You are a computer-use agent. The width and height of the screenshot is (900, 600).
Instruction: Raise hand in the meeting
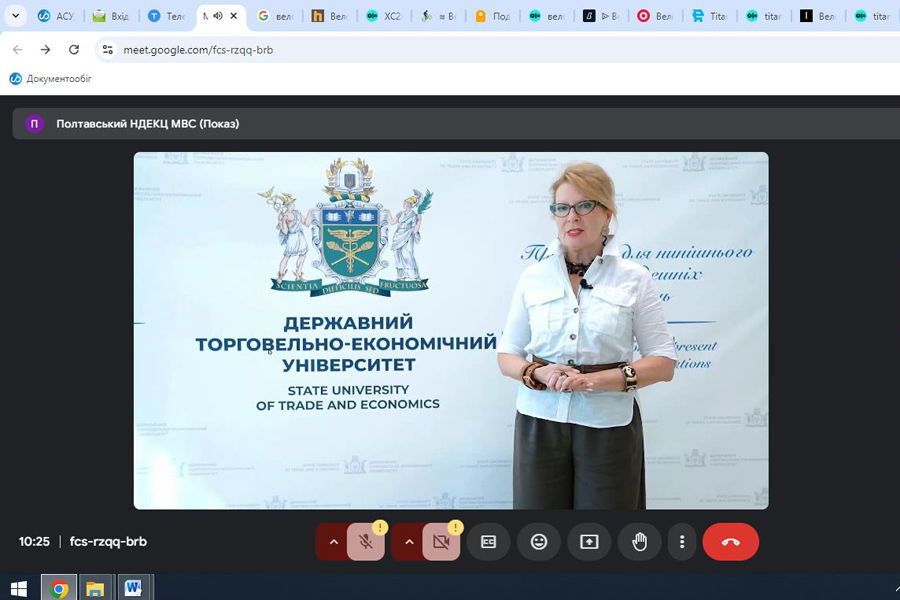639,541
